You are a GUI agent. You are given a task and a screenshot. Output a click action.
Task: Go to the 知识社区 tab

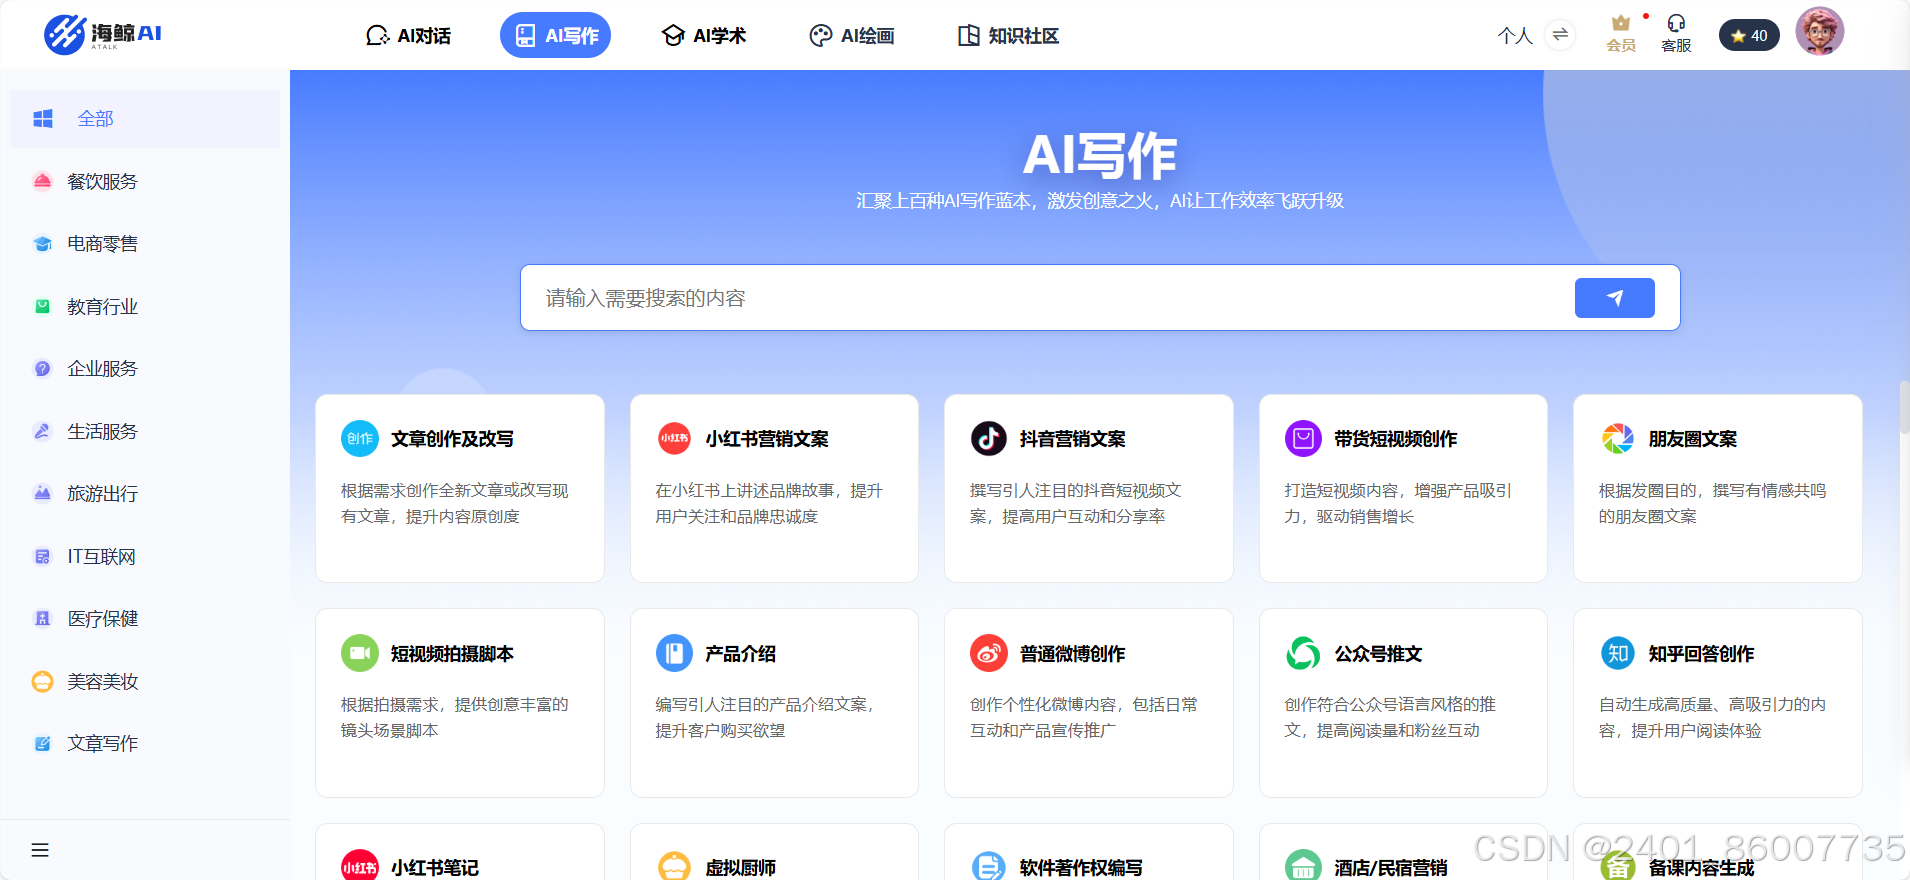click(1008, 36)
